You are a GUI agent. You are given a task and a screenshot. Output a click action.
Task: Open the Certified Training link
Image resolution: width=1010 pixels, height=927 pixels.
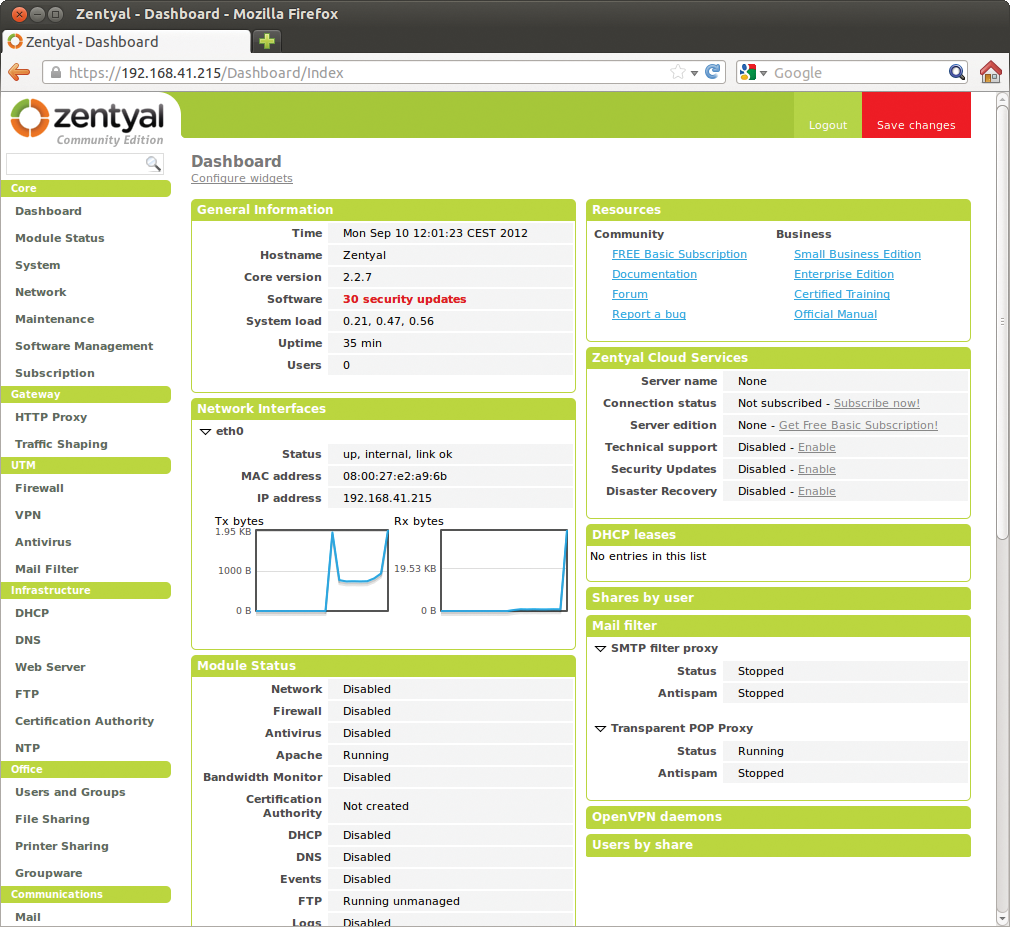(842, 294)
